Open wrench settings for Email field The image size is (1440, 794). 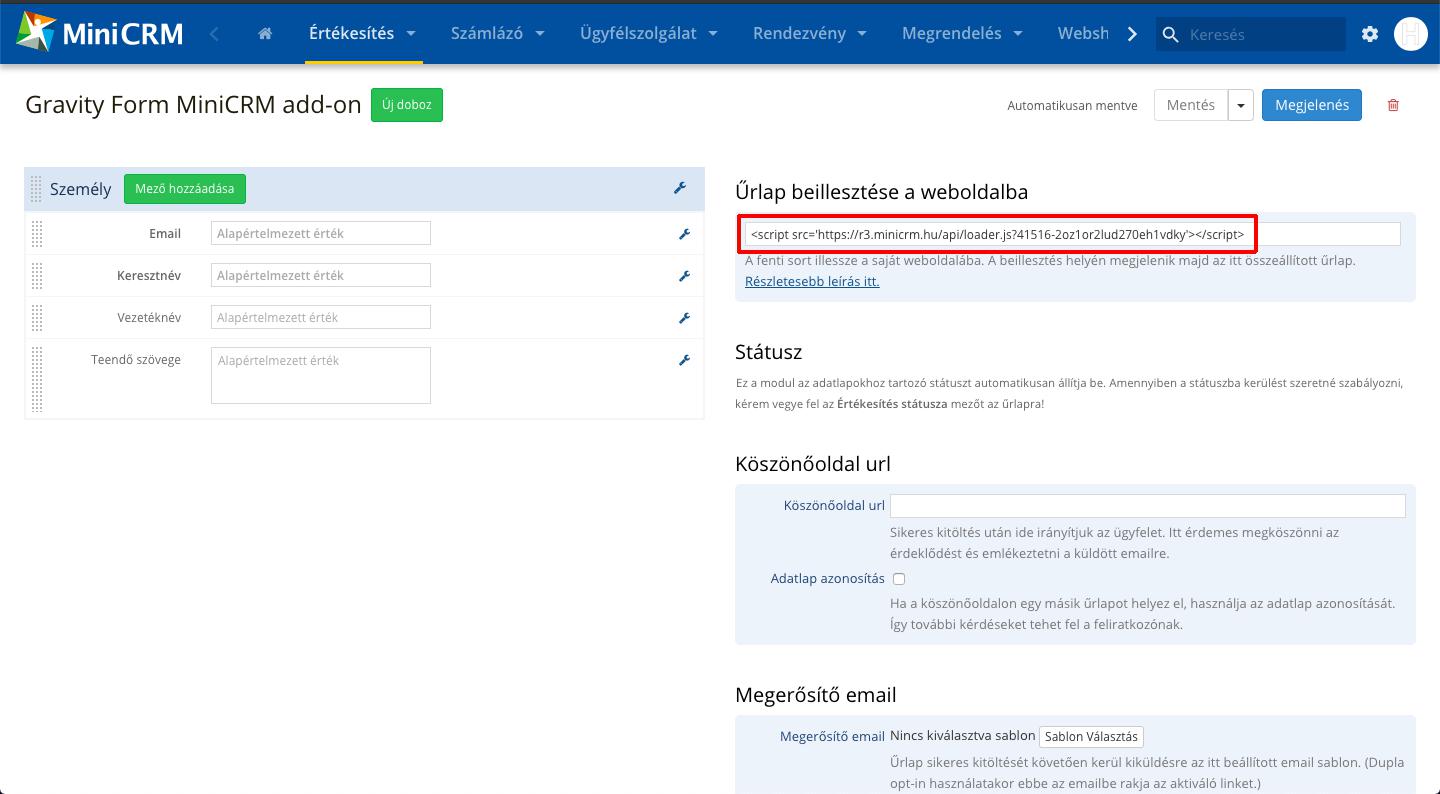tap(685, 234)
